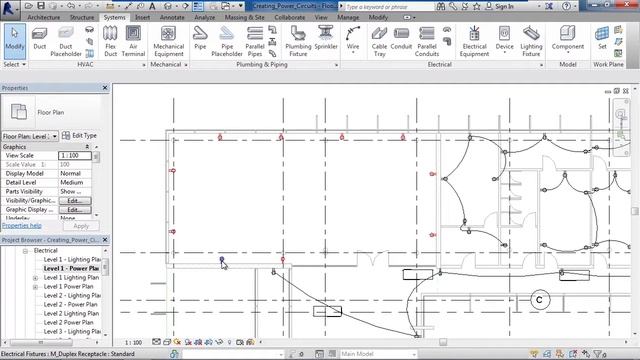Add a Sprinkler
The height and width of the screenshot is (360, 640).
click(326, 39)
